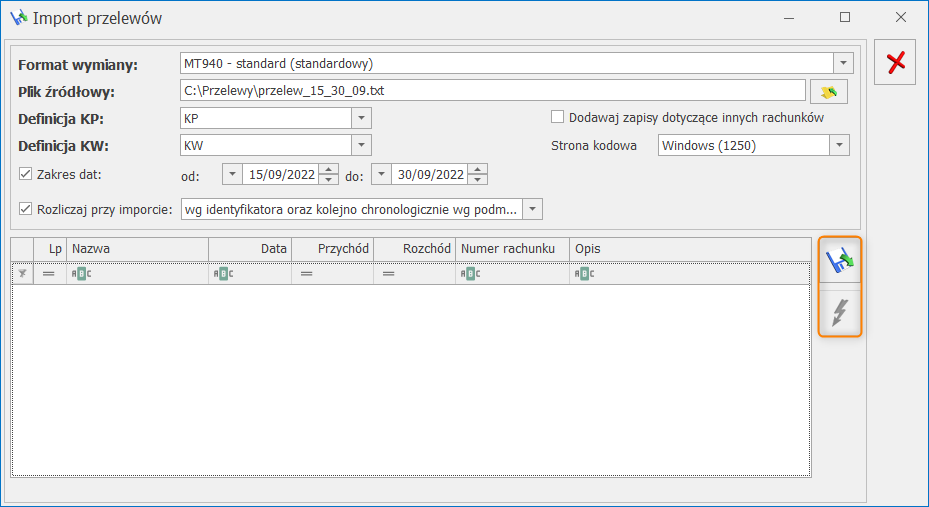
Task: Click the Przychód column equals filter icon
Action: [306, 274]
